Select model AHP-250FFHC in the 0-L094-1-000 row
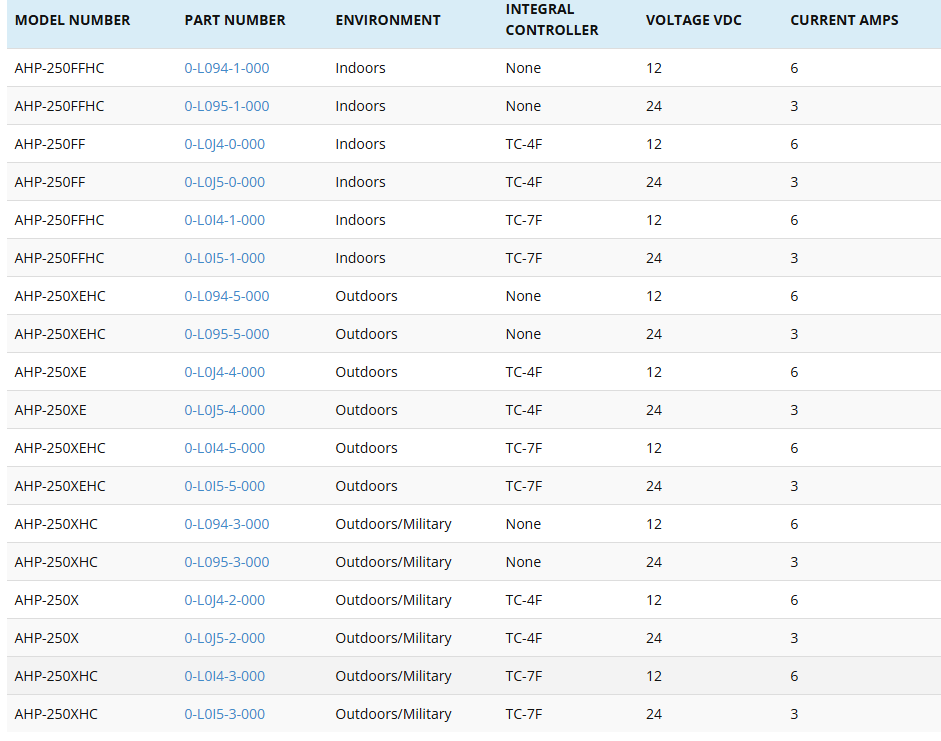Viewport: 941px width, 741px height. tap(59, 68)
